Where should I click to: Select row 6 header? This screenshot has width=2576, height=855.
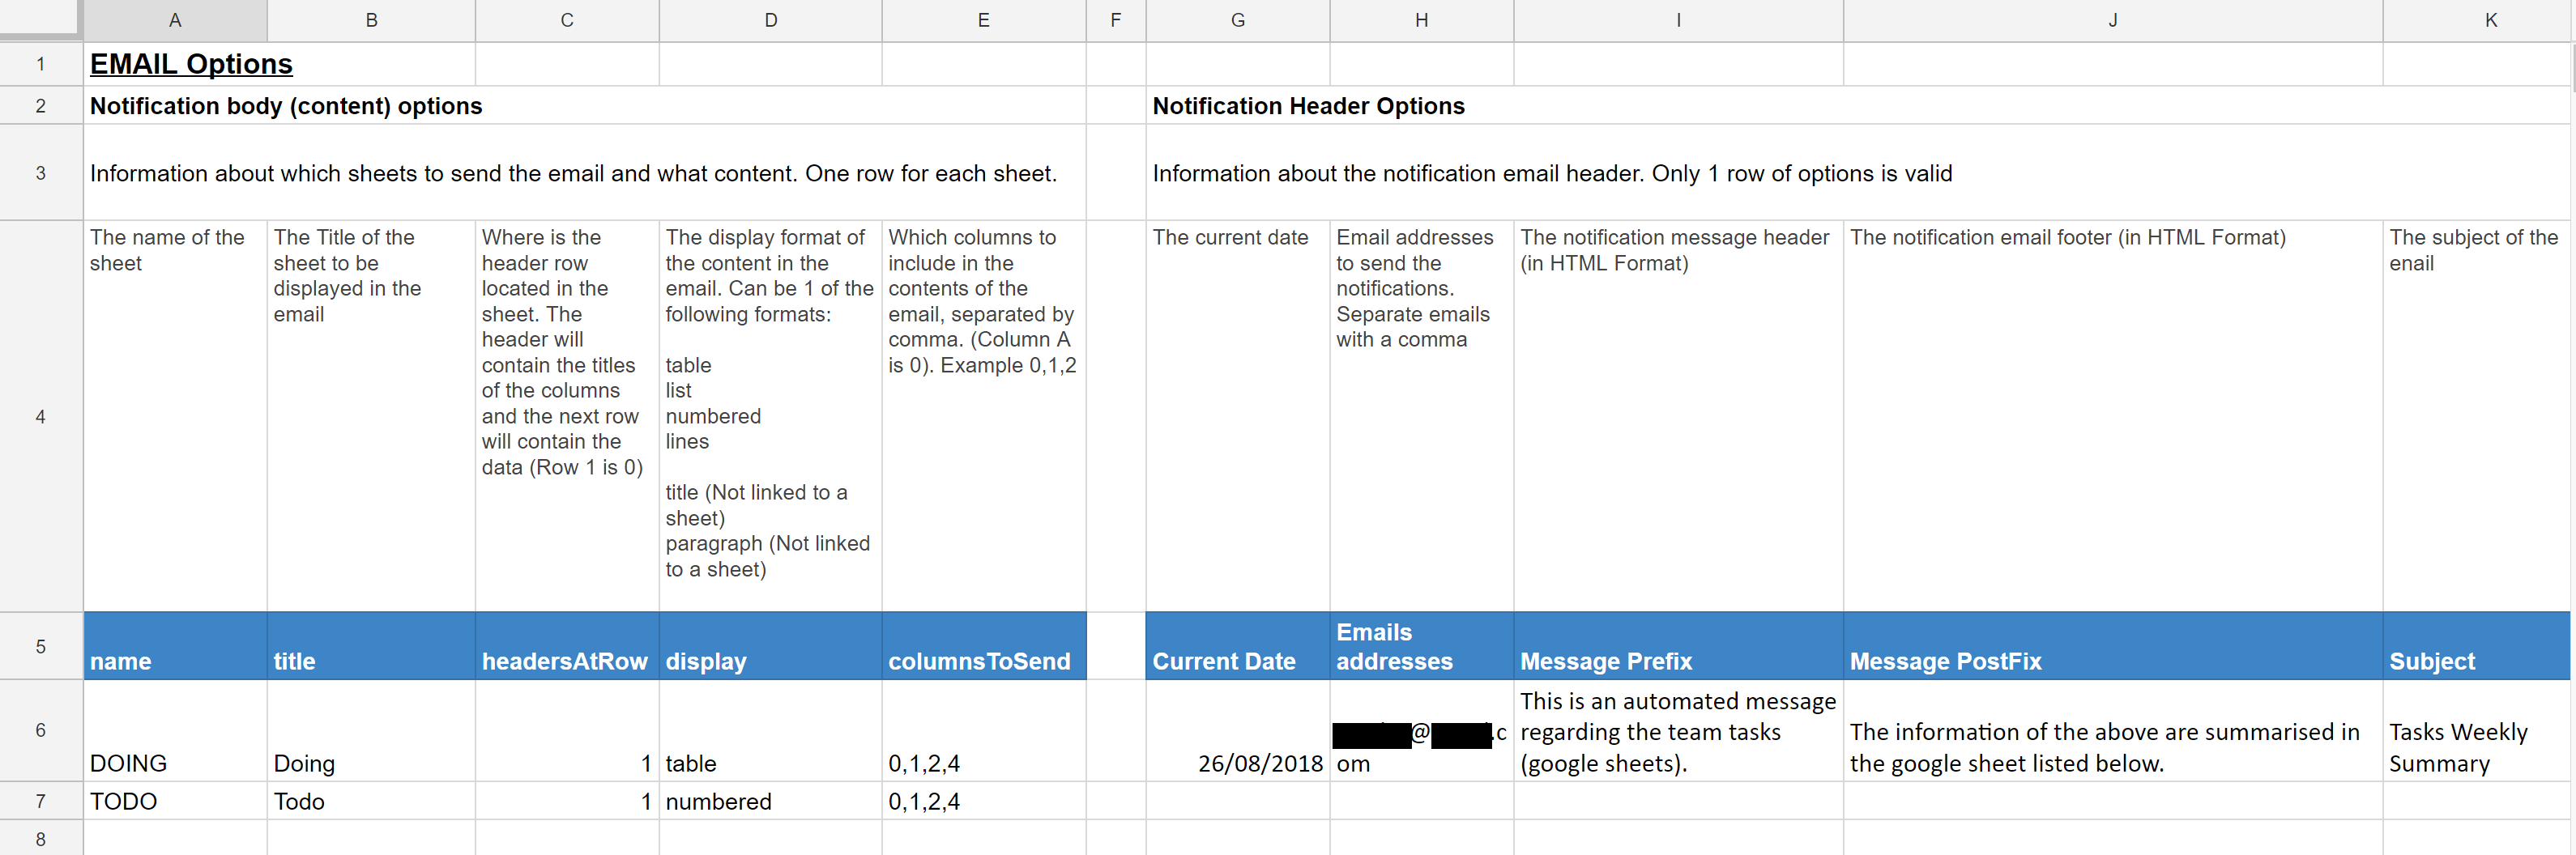pos(41,731)
